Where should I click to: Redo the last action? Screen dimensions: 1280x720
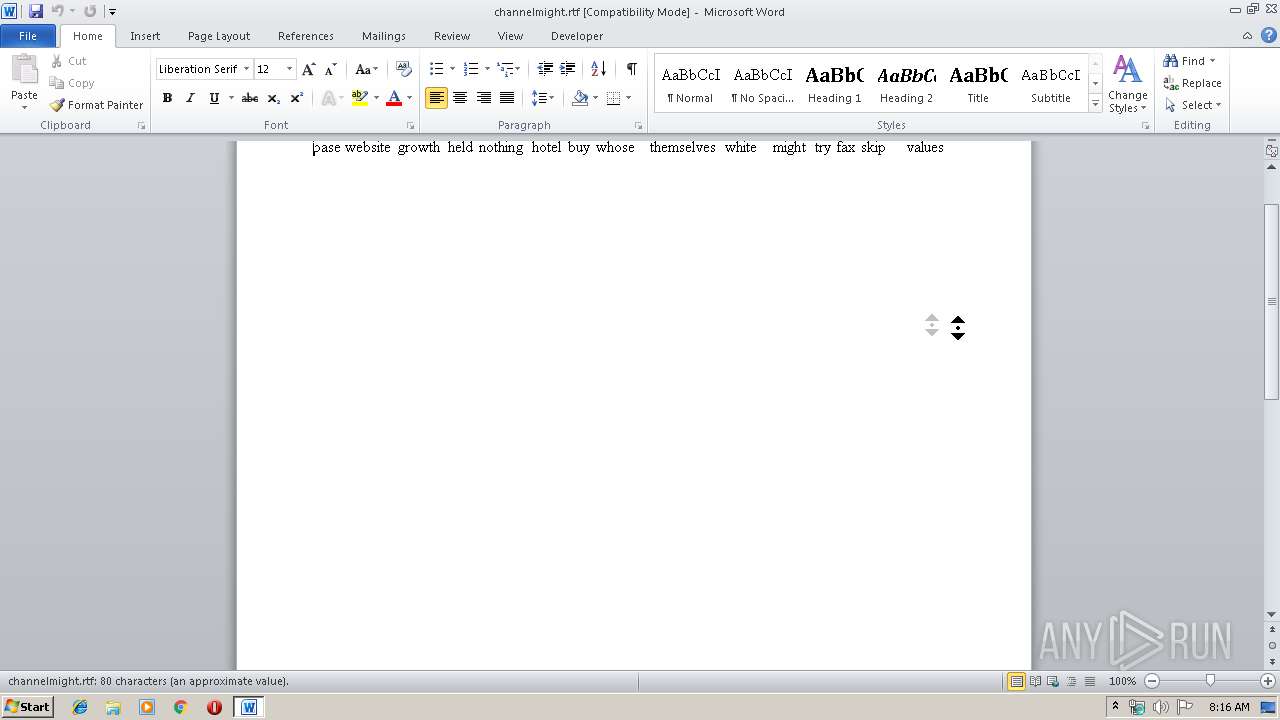pos(90,11)
